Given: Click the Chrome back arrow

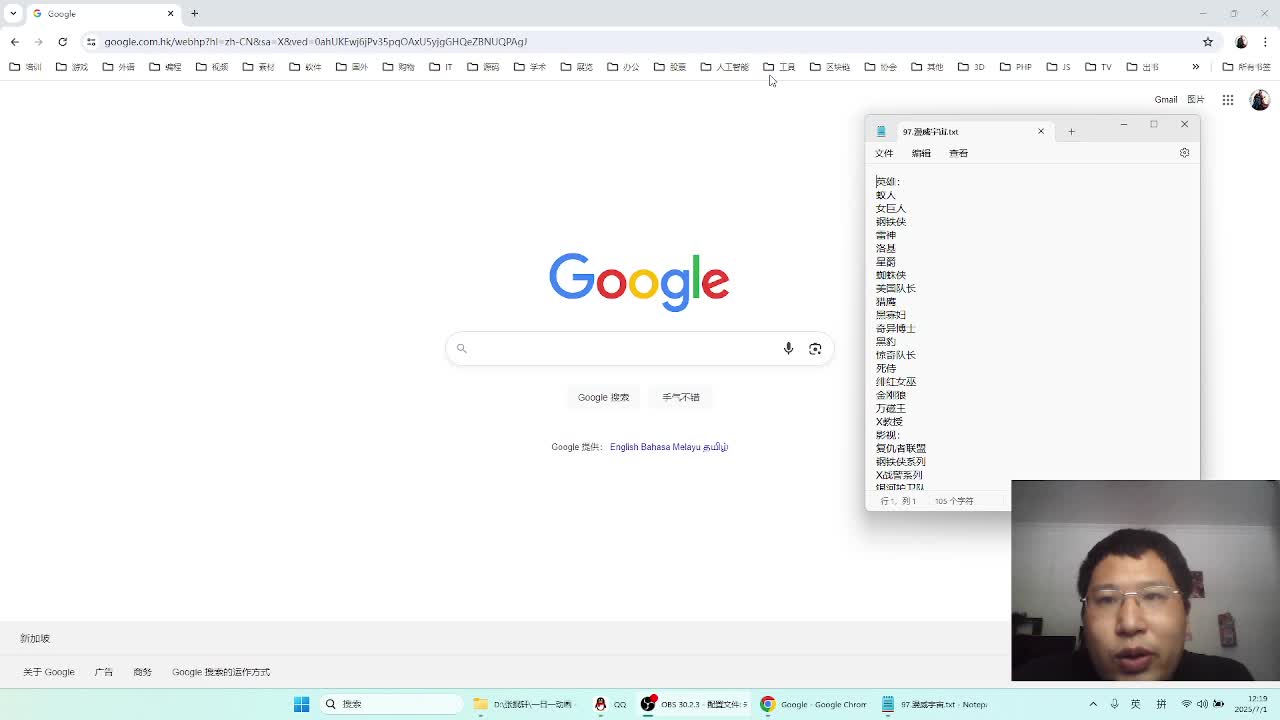Looking at the screenshot, I should pos(15,42).
